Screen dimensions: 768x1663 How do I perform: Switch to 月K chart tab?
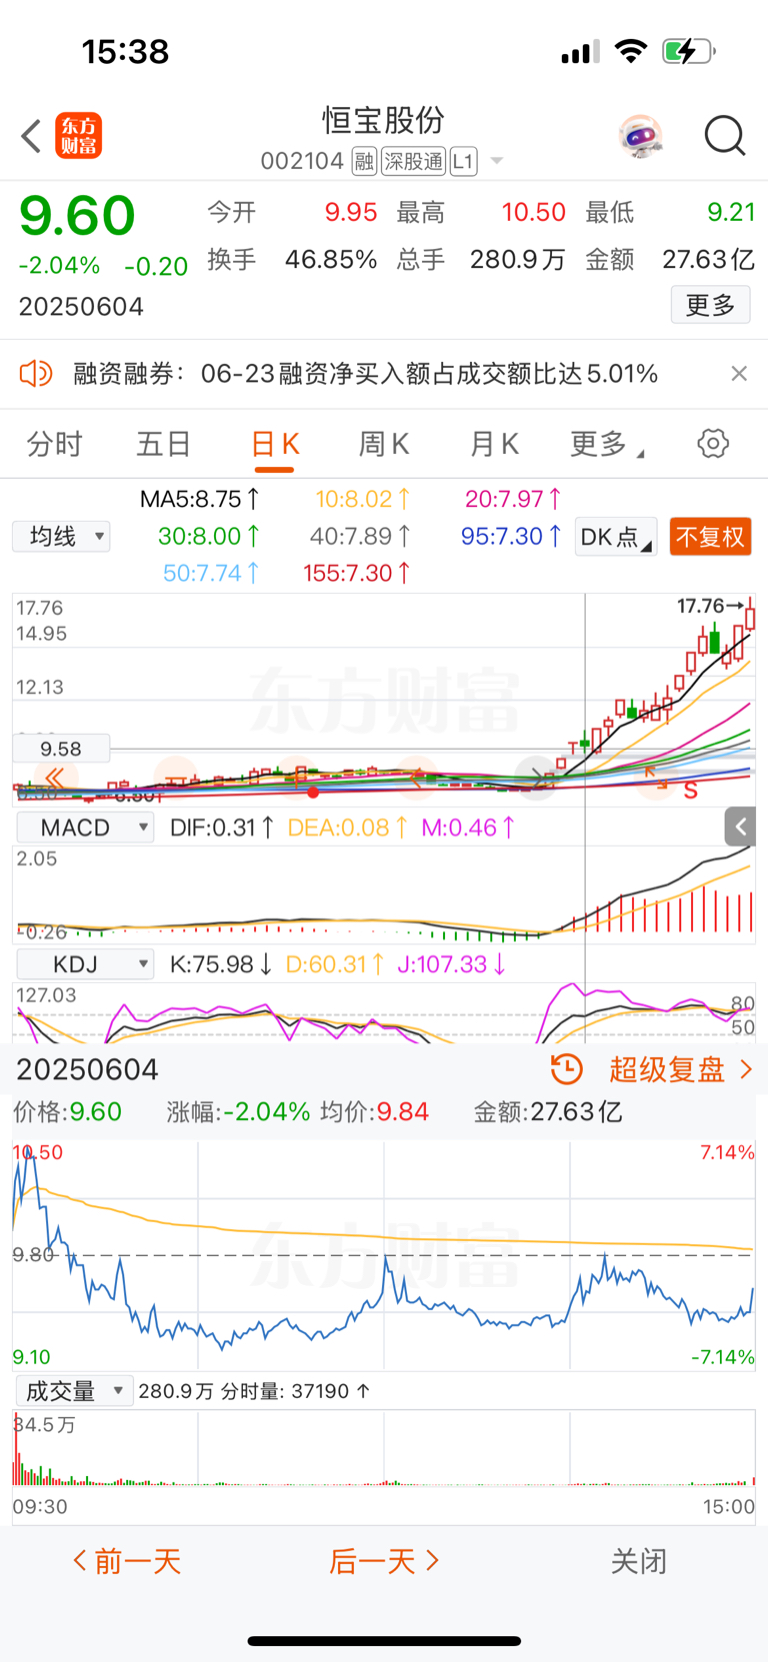[x=495, y=444]
